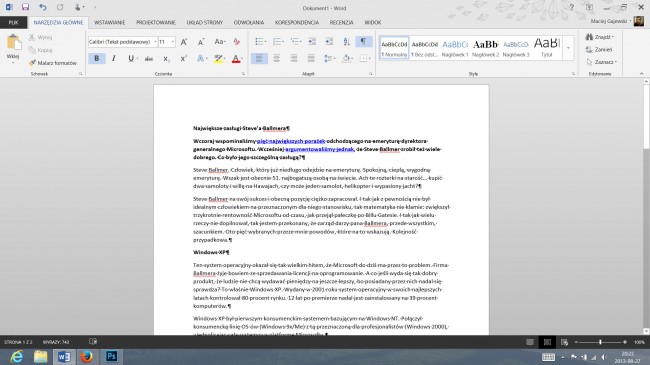The width and height of the screenshot is (650, 365).
Task: Open Word help question mark
Action: 572,7
